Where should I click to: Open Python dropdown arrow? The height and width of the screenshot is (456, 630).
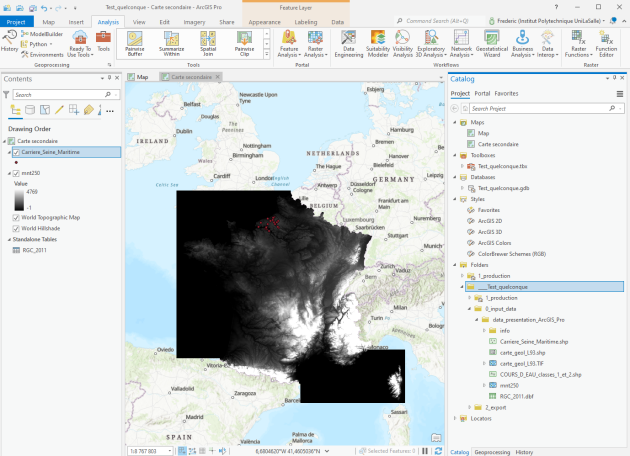click(x=51, y=44)
